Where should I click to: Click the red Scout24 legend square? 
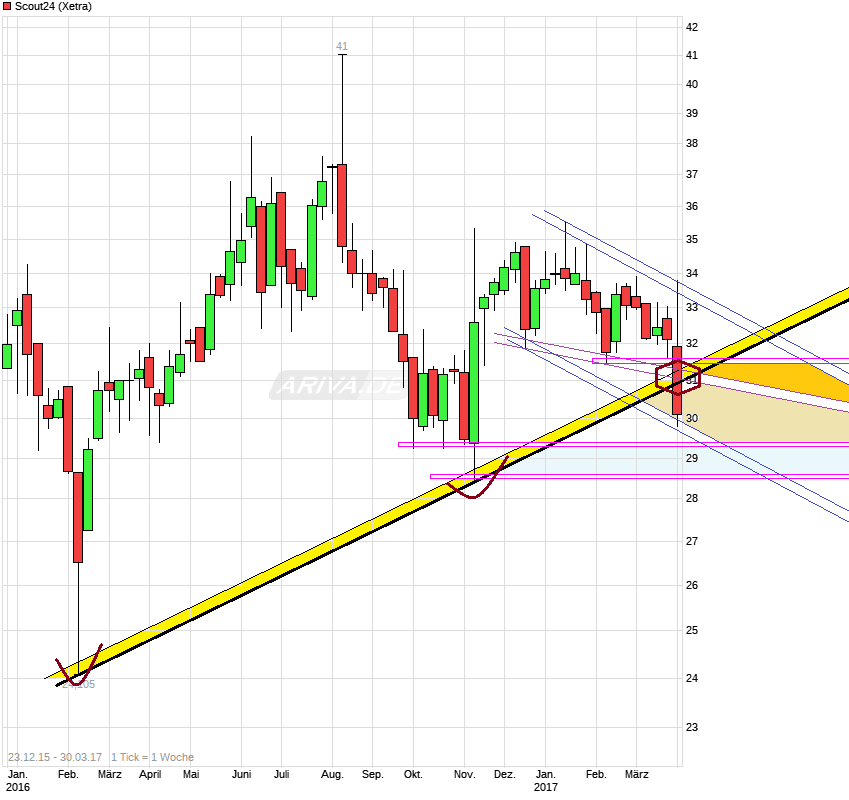[x=7, y=6]
